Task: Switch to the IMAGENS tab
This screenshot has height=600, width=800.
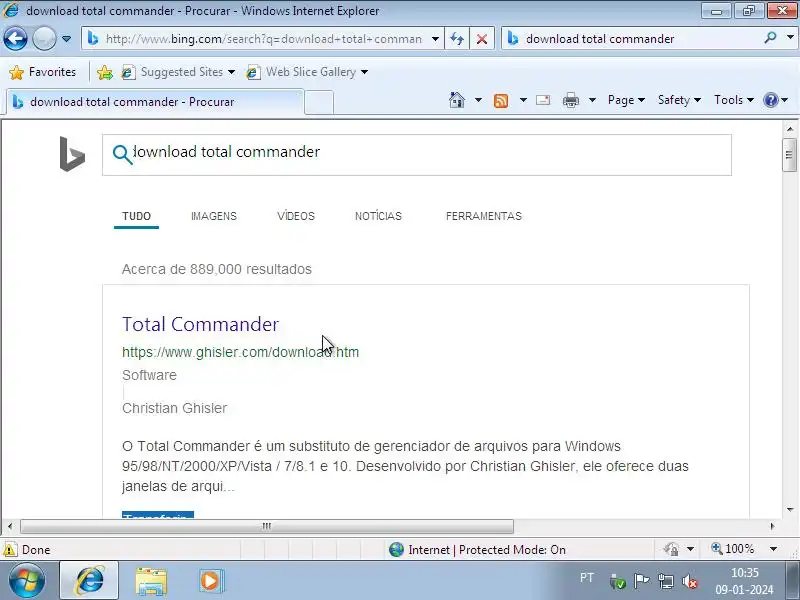Action: (214, 216)
